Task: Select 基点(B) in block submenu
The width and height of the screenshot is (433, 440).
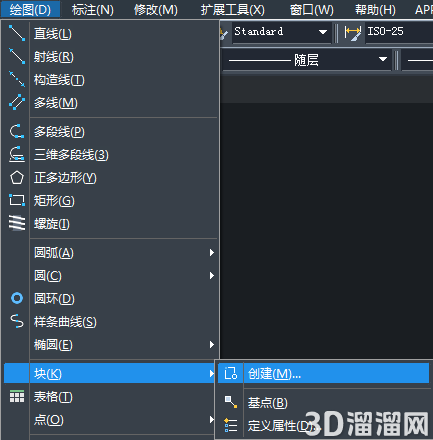Action: (323, 402)
